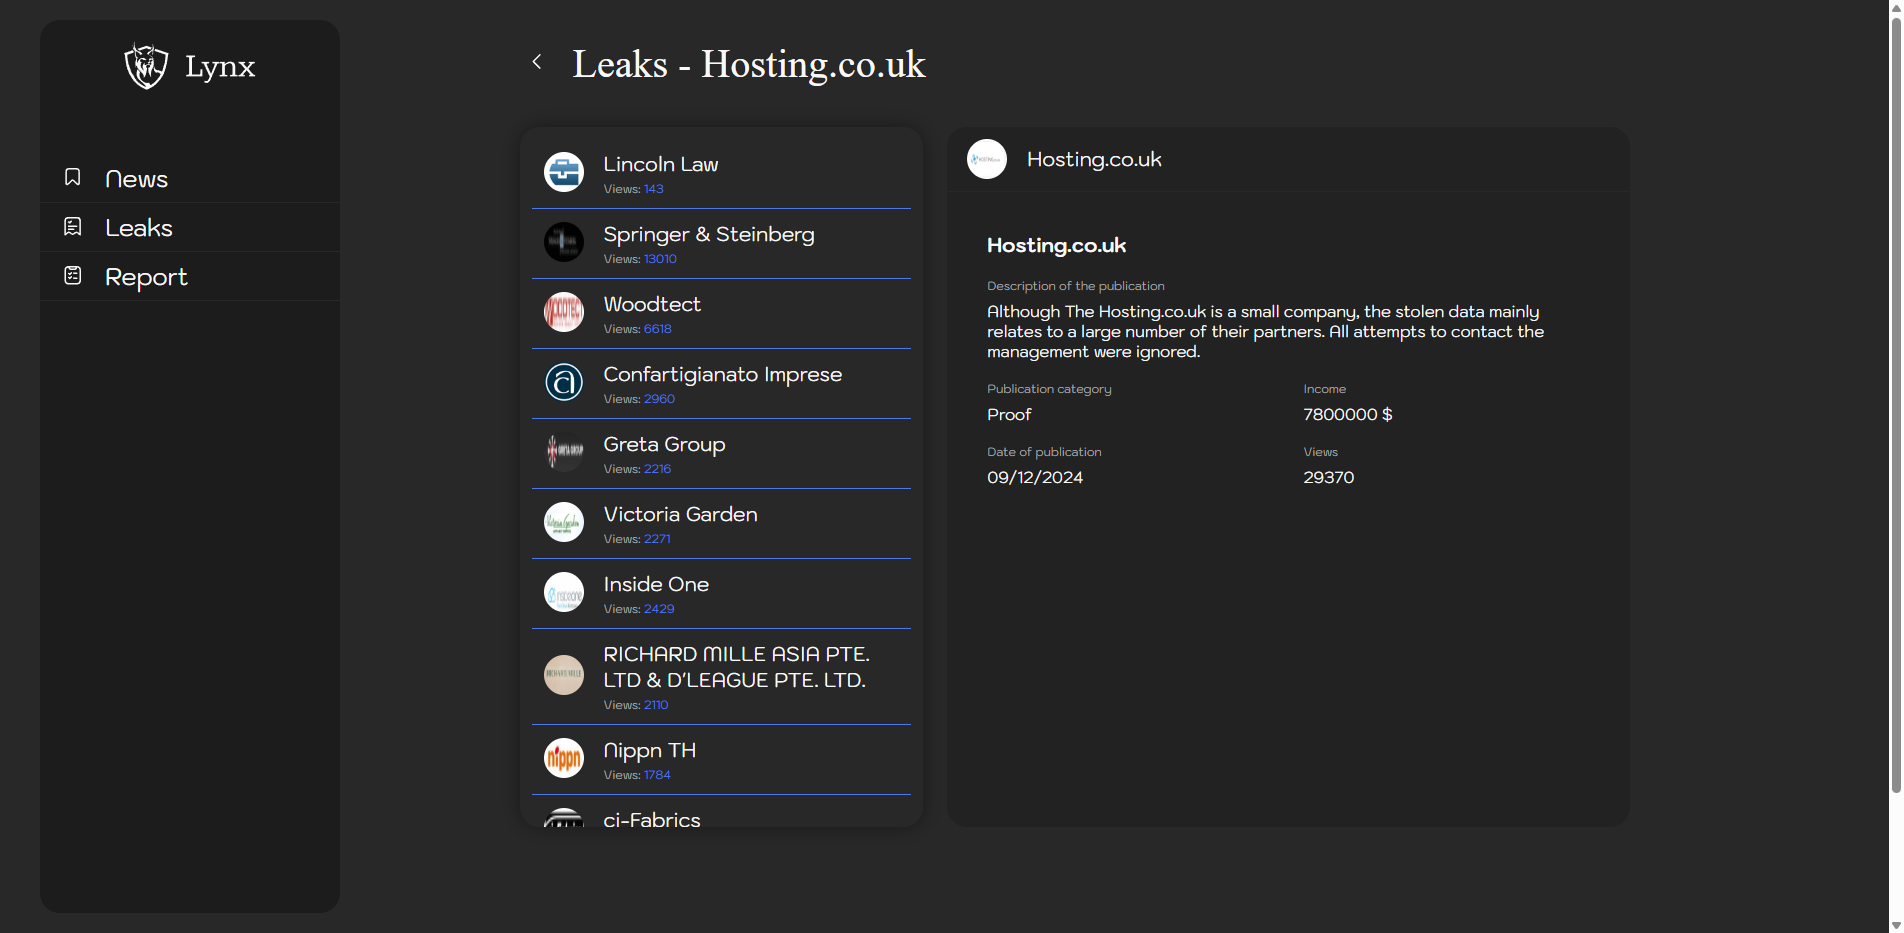Select the Springer & Steinberg entry

(x=708, y=234)
